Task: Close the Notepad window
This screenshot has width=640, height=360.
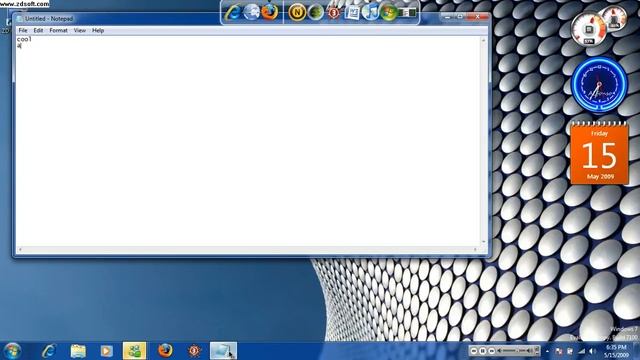Action: [x=477, y=17]
